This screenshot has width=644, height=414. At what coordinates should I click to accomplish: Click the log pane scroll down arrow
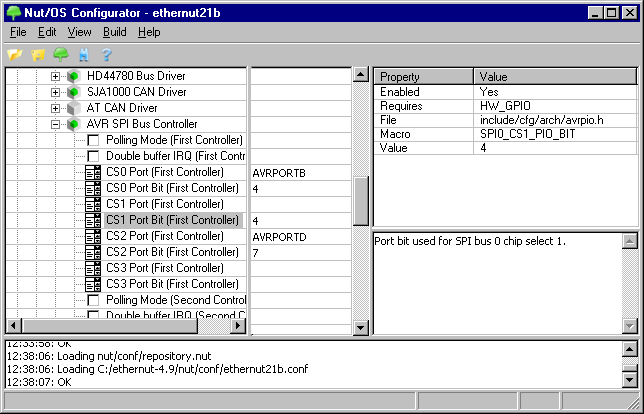630,380
